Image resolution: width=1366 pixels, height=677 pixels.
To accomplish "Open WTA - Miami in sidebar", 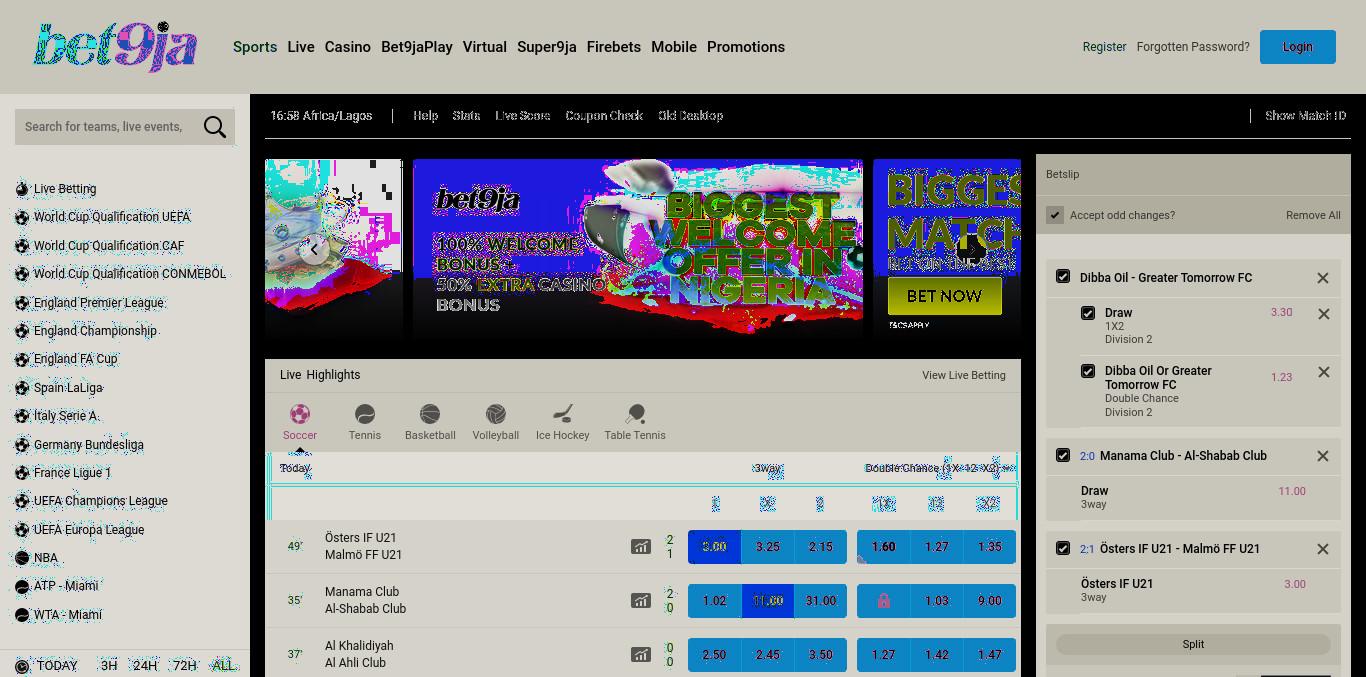I will click(68, 615).
